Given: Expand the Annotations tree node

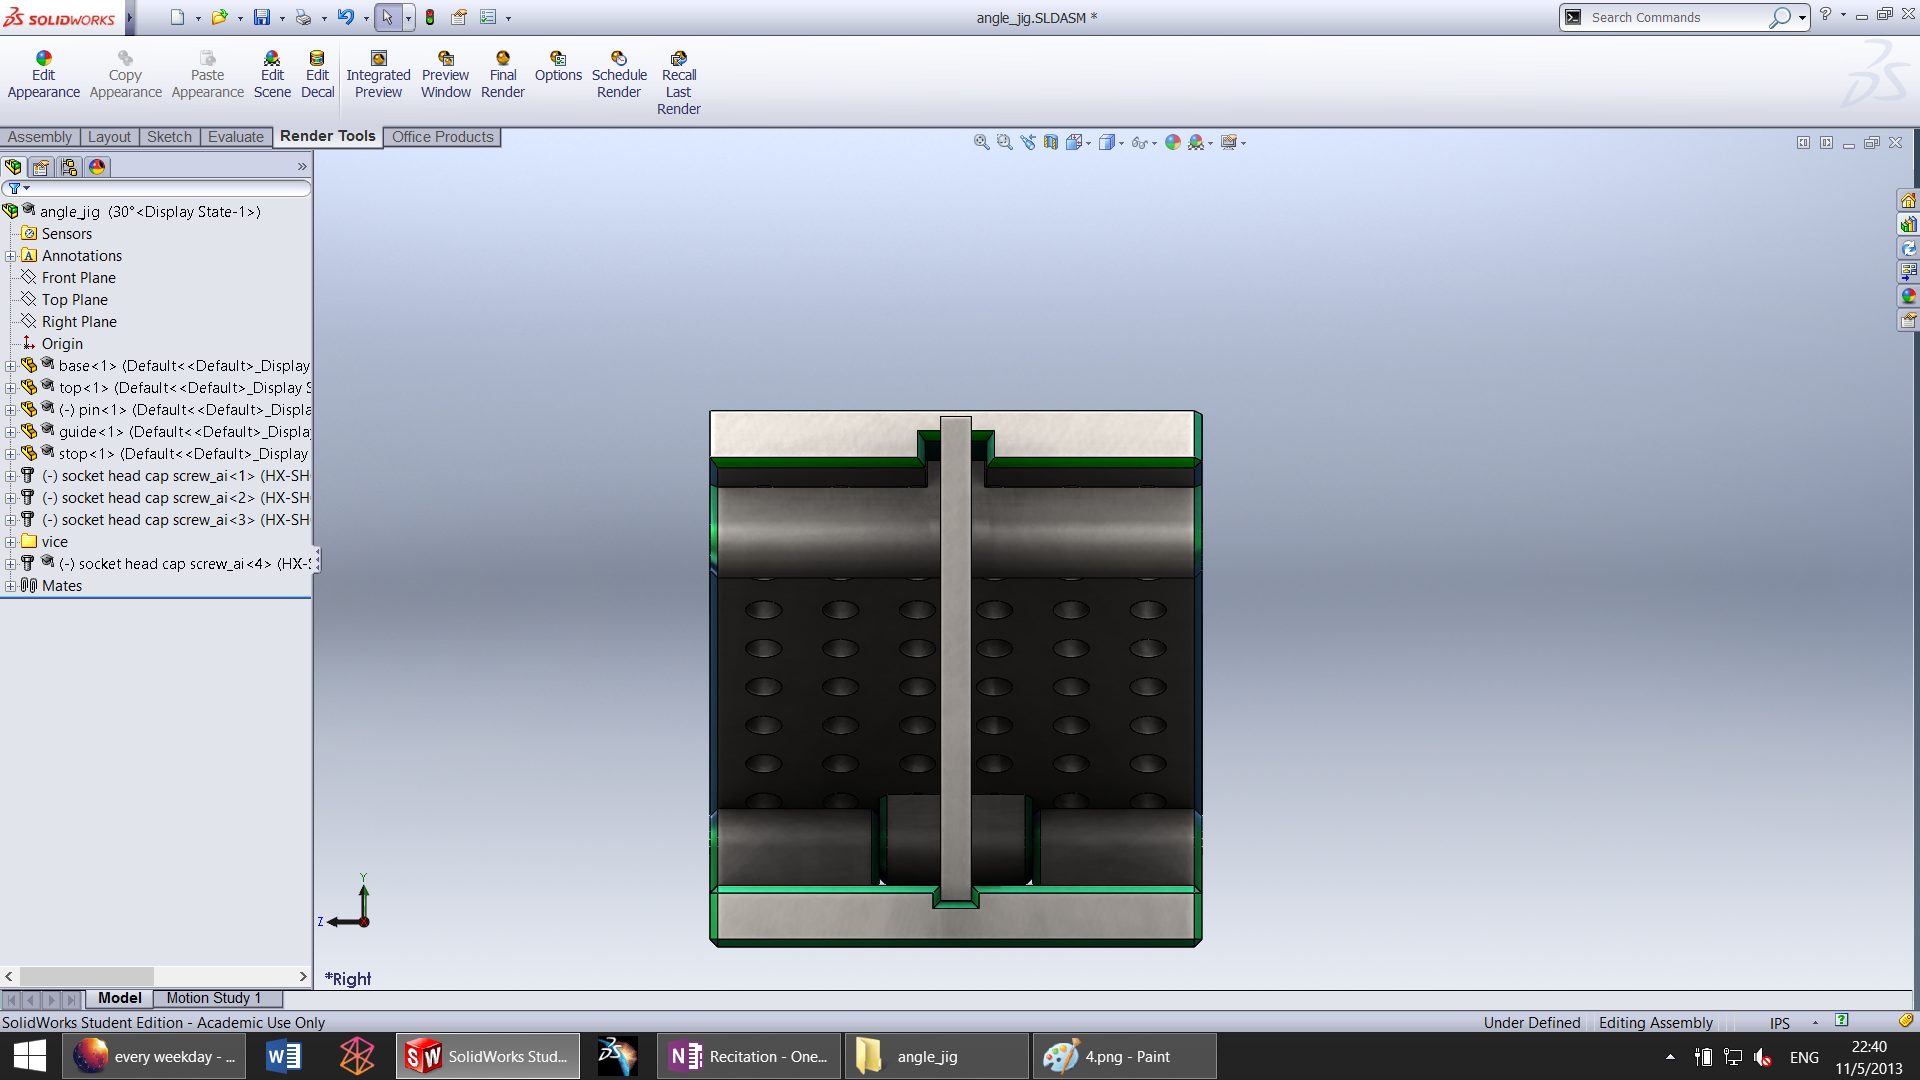Looking at the screenshot, I should (x=10, y=256).
